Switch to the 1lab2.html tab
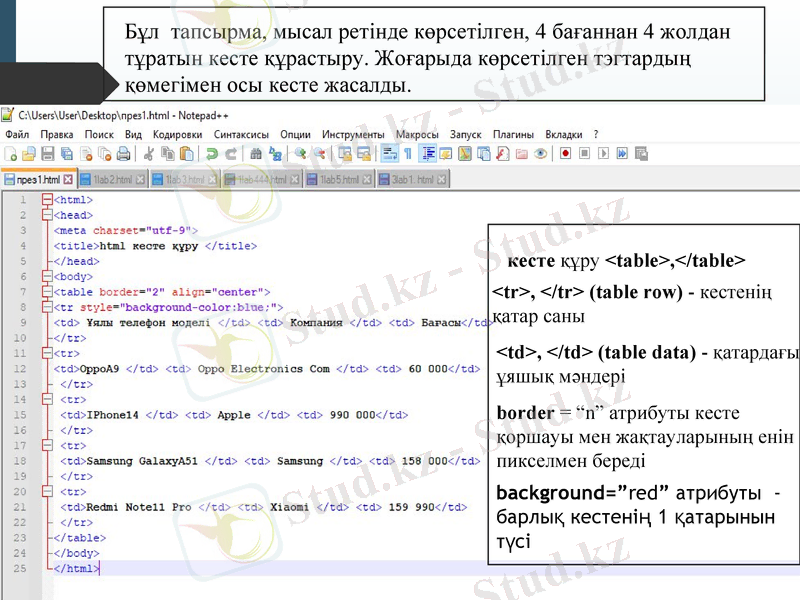This screenshot has height=600, width=800. coord(112,180)
